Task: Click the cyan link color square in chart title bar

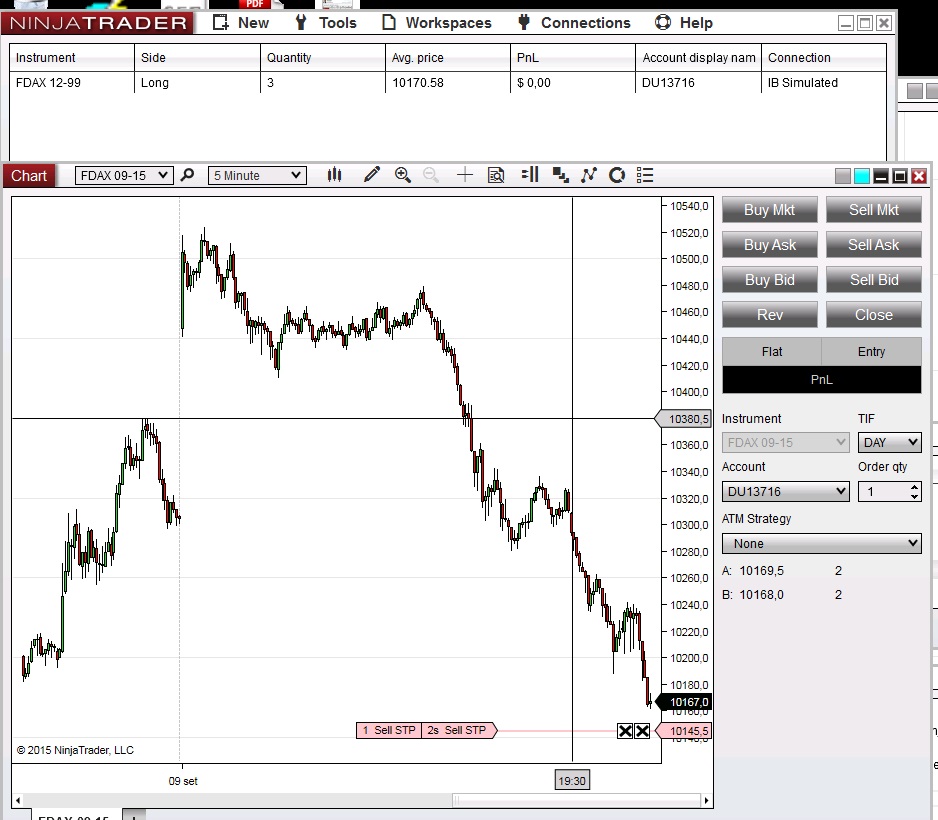Action: pyautogui.click(x=861, y=176)
